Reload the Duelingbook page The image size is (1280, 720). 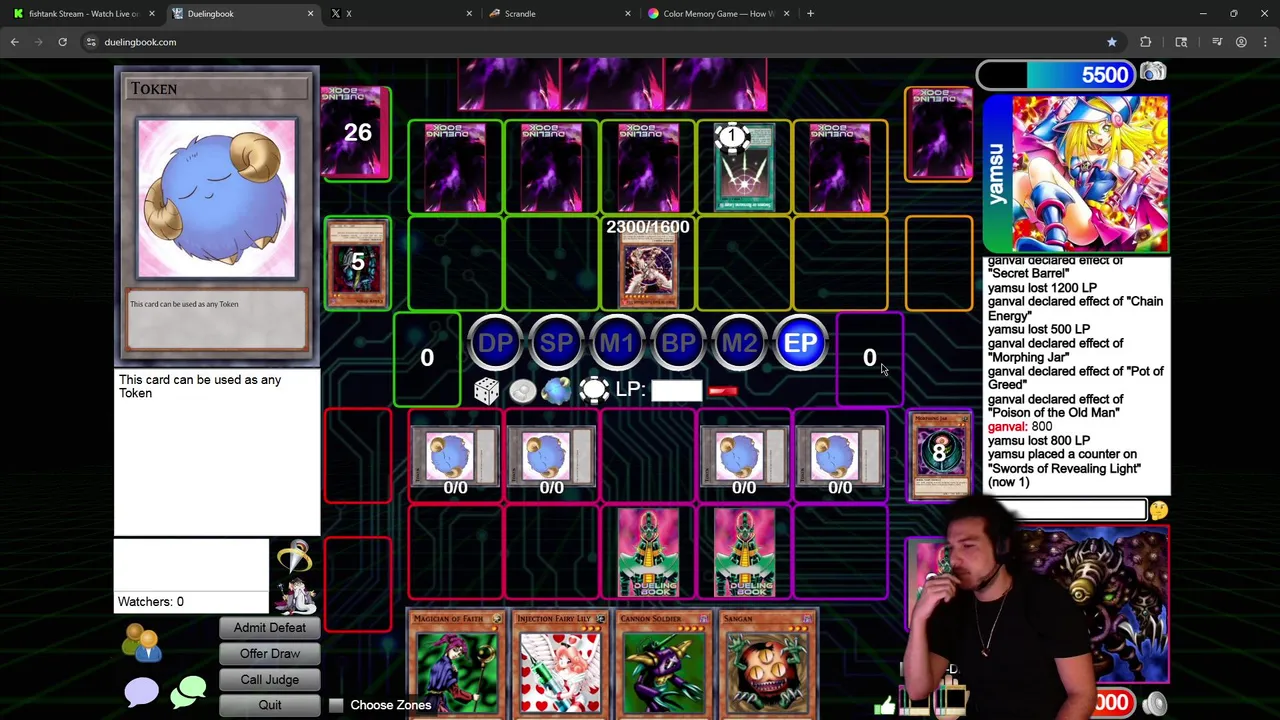62,42
